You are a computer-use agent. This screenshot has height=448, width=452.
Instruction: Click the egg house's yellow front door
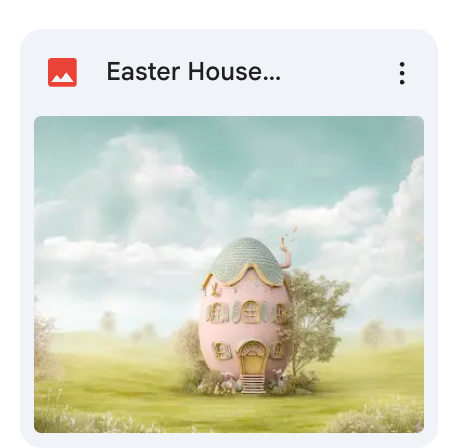click(253, 358)
